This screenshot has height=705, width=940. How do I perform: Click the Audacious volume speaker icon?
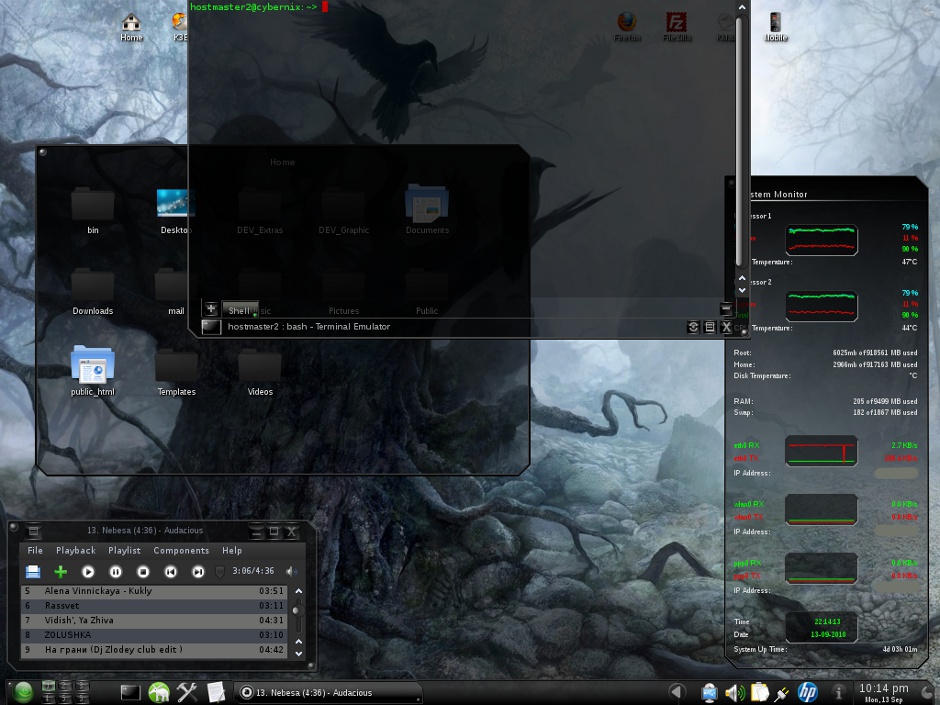pos(291,571)
